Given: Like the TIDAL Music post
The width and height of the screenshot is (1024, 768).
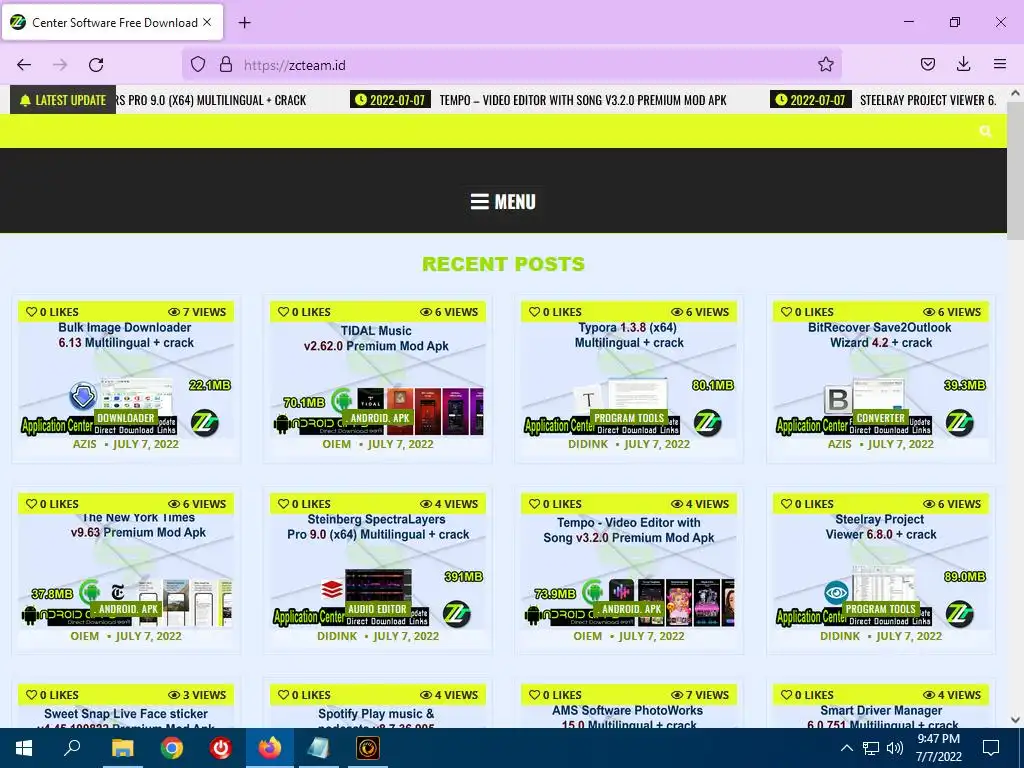Looking at the screenshot, I should click(x=304, y=312).
